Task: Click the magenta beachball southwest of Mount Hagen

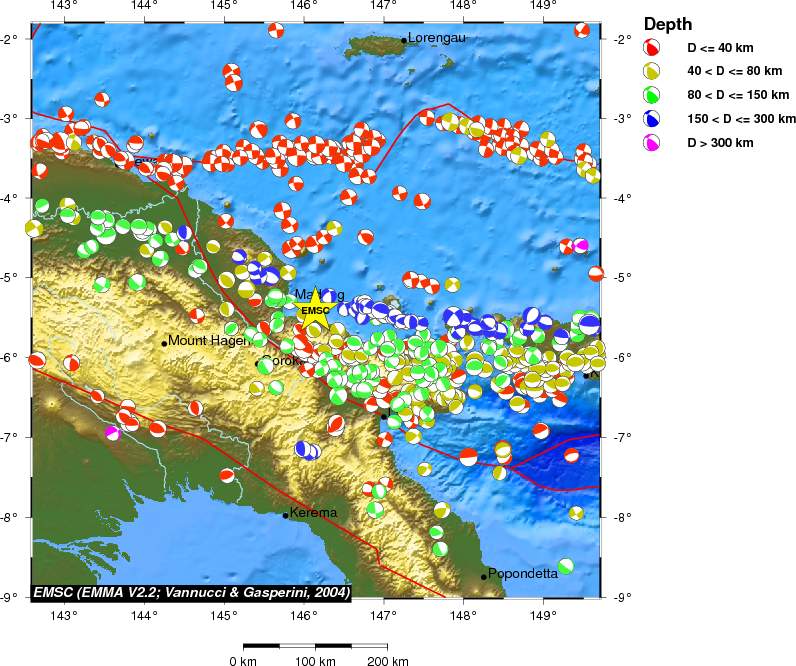Action: point(113,433)
